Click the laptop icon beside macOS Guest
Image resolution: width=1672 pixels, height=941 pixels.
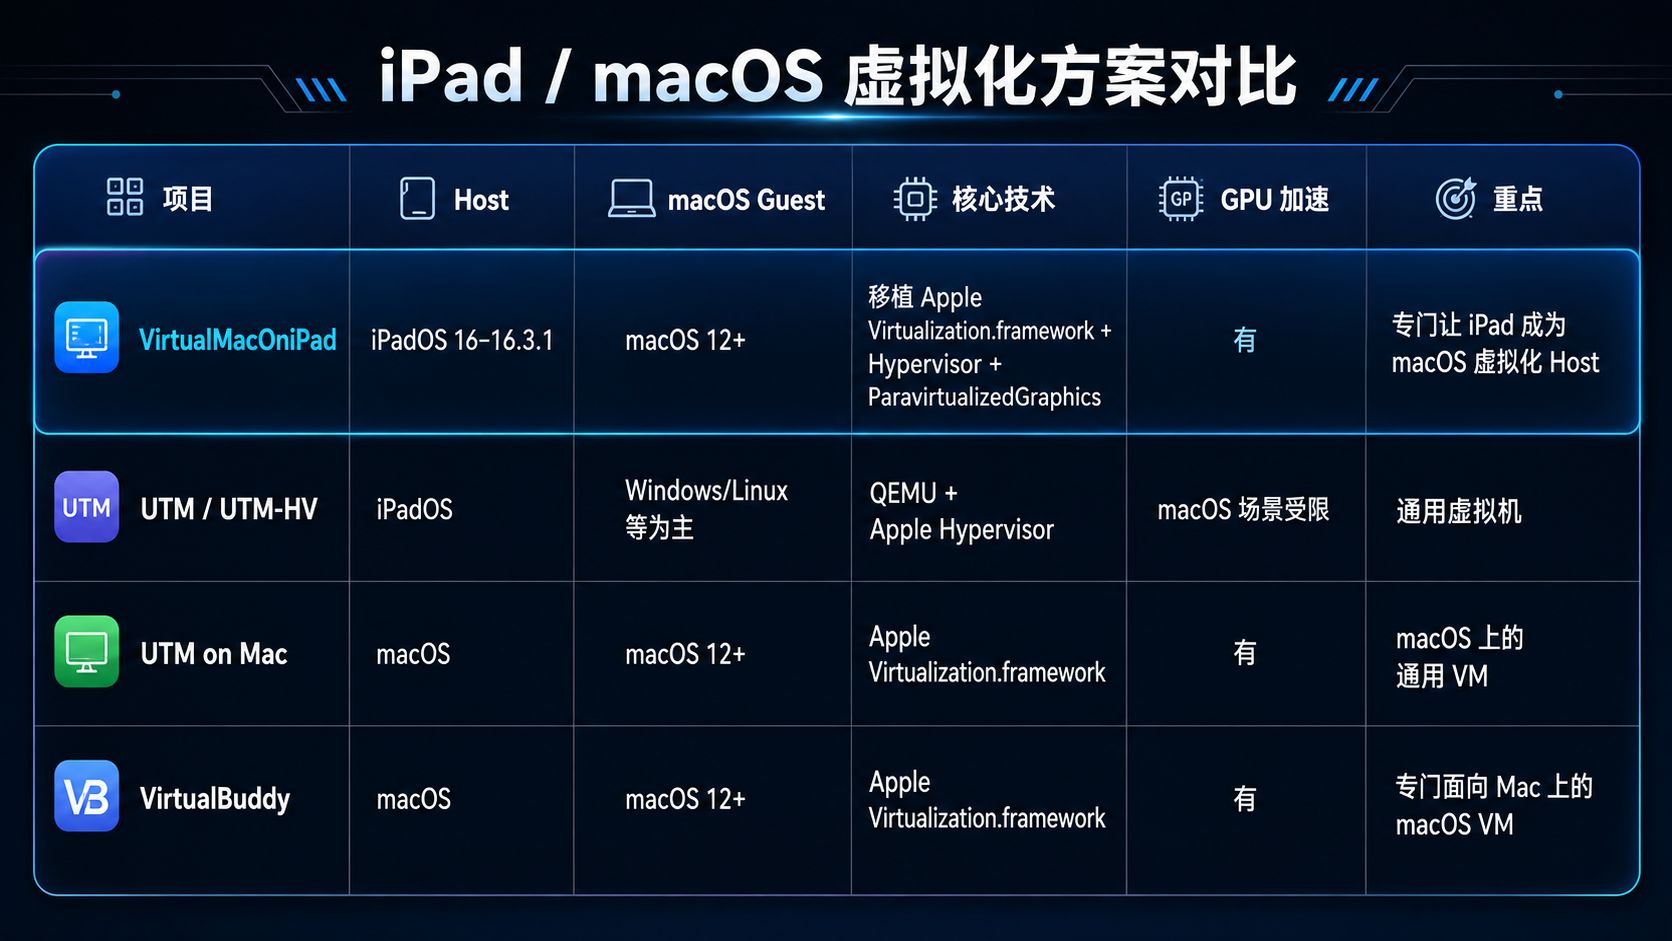tap(632, 198)
